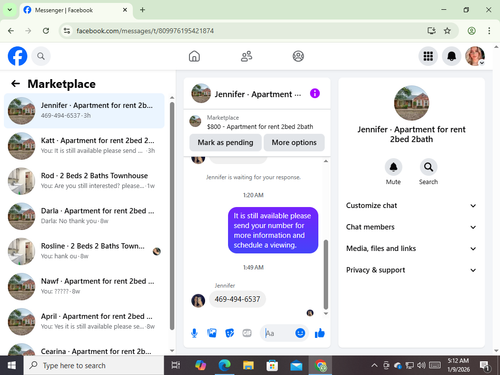
Task: Expand Media, files and links section
Action: click(411, 248)
